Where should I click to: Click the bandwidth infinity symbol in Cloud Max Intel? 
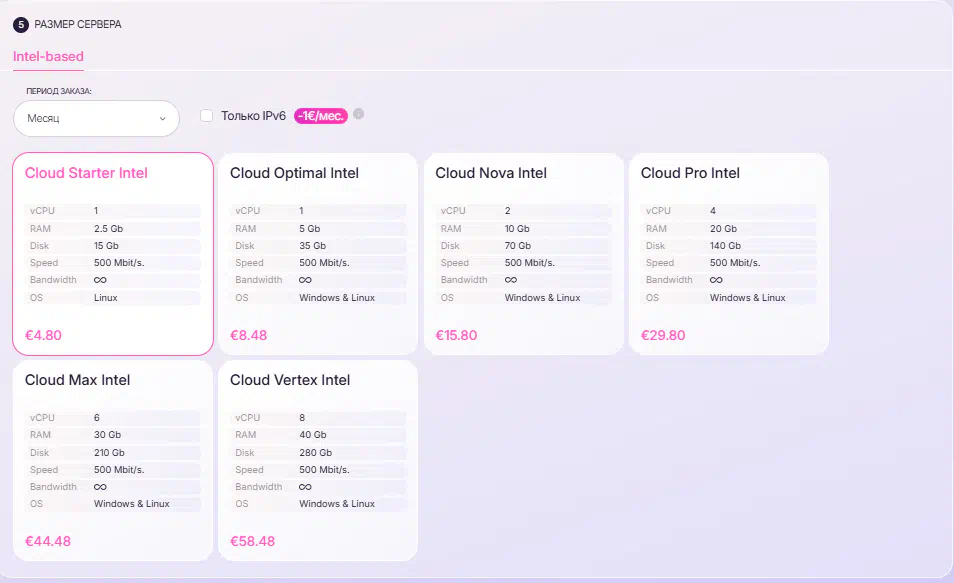[100, 487]
